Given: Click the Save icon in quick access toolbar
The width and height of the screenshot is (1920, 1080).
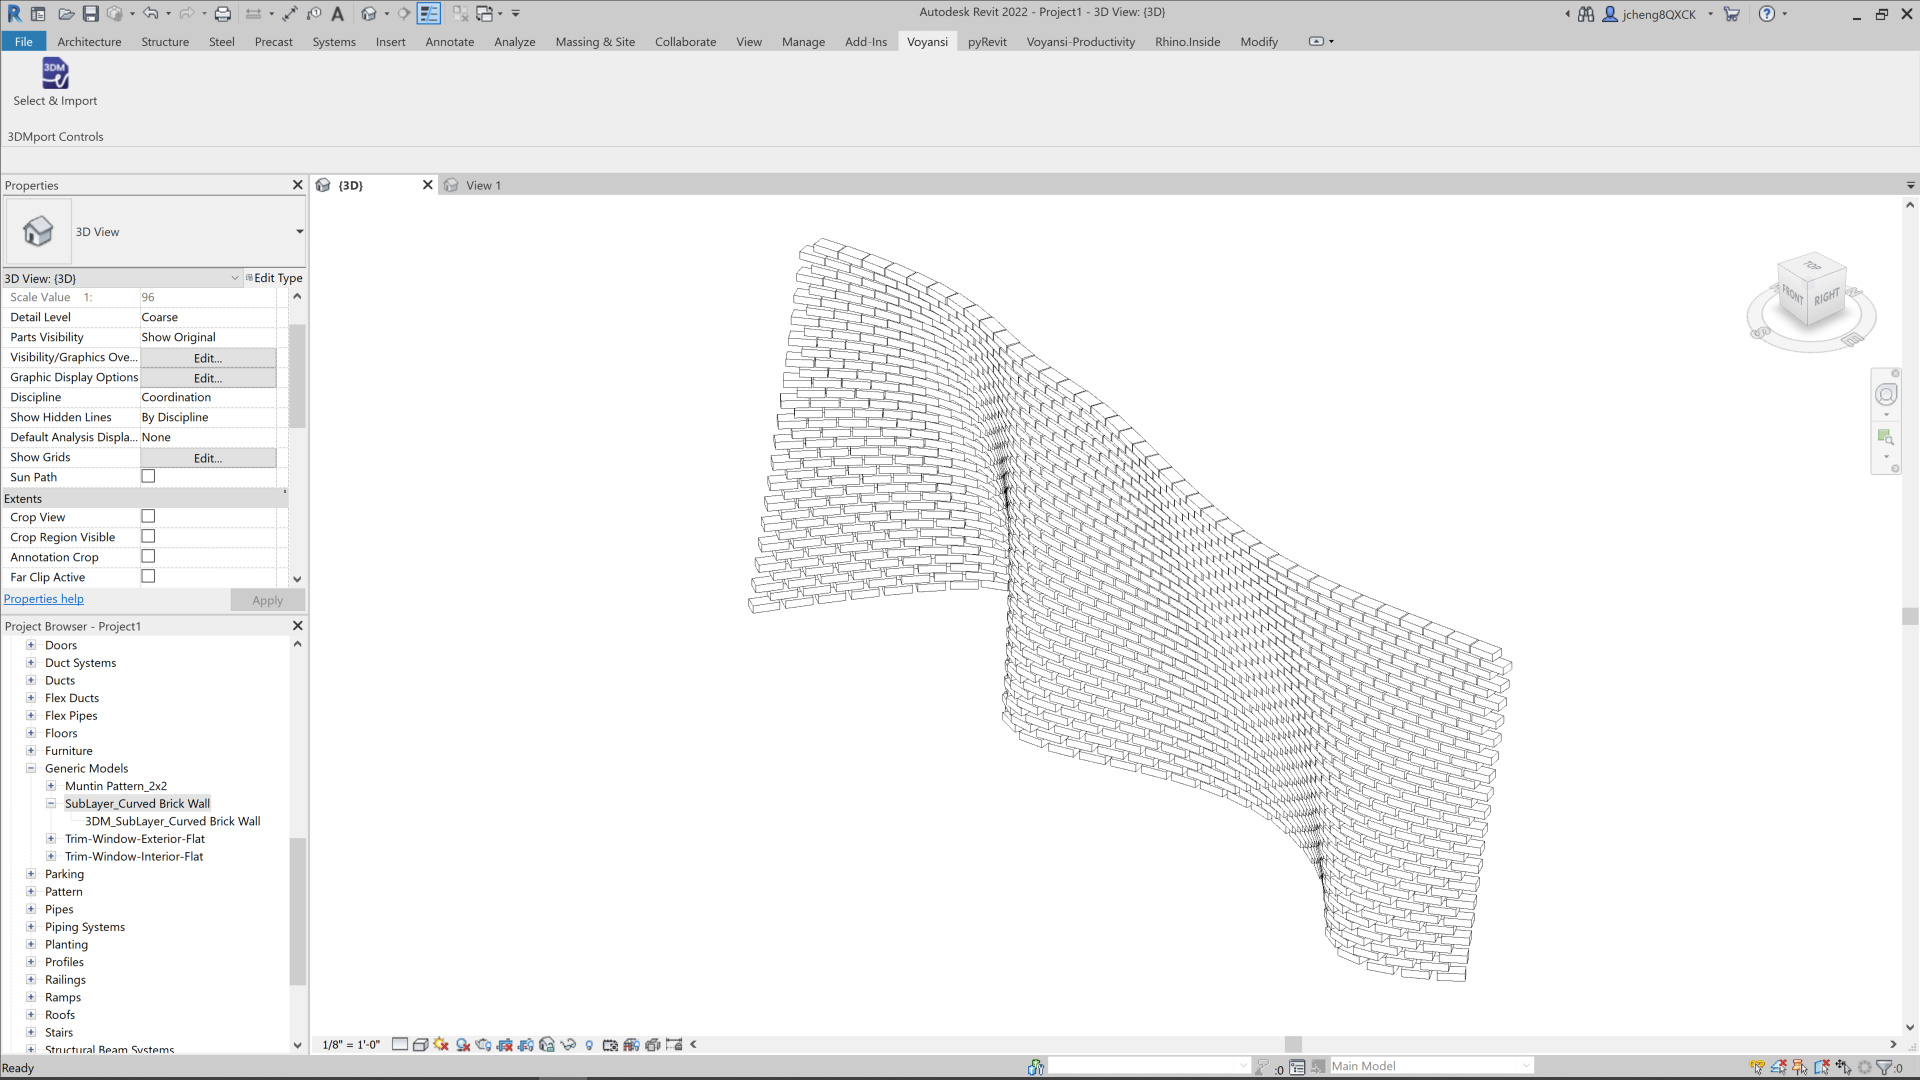Looking at the screenshot, I should [x=90, y=14].
